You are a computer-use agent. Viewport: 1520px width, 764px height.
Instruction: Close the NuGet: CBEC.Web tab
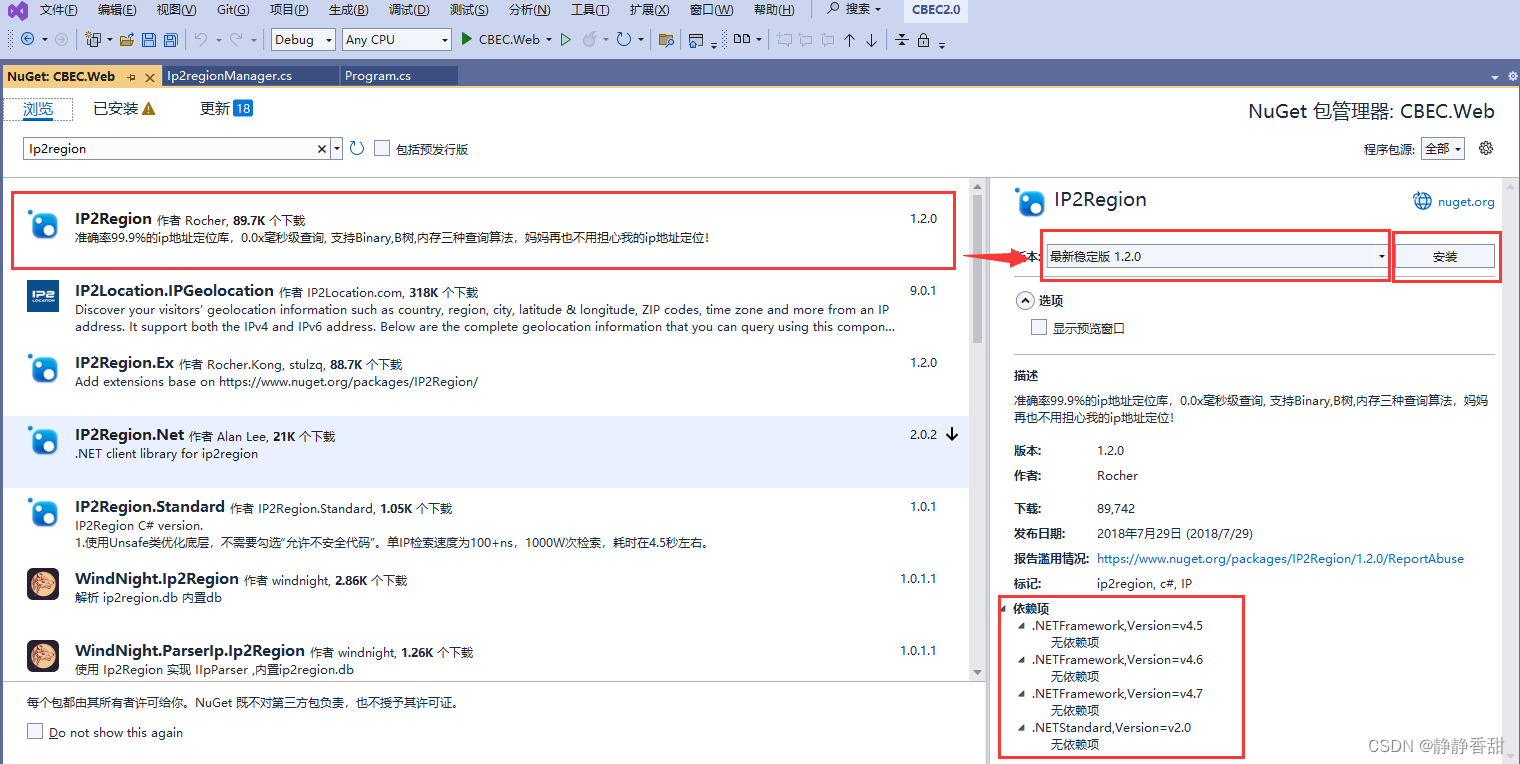click(150, 77)
